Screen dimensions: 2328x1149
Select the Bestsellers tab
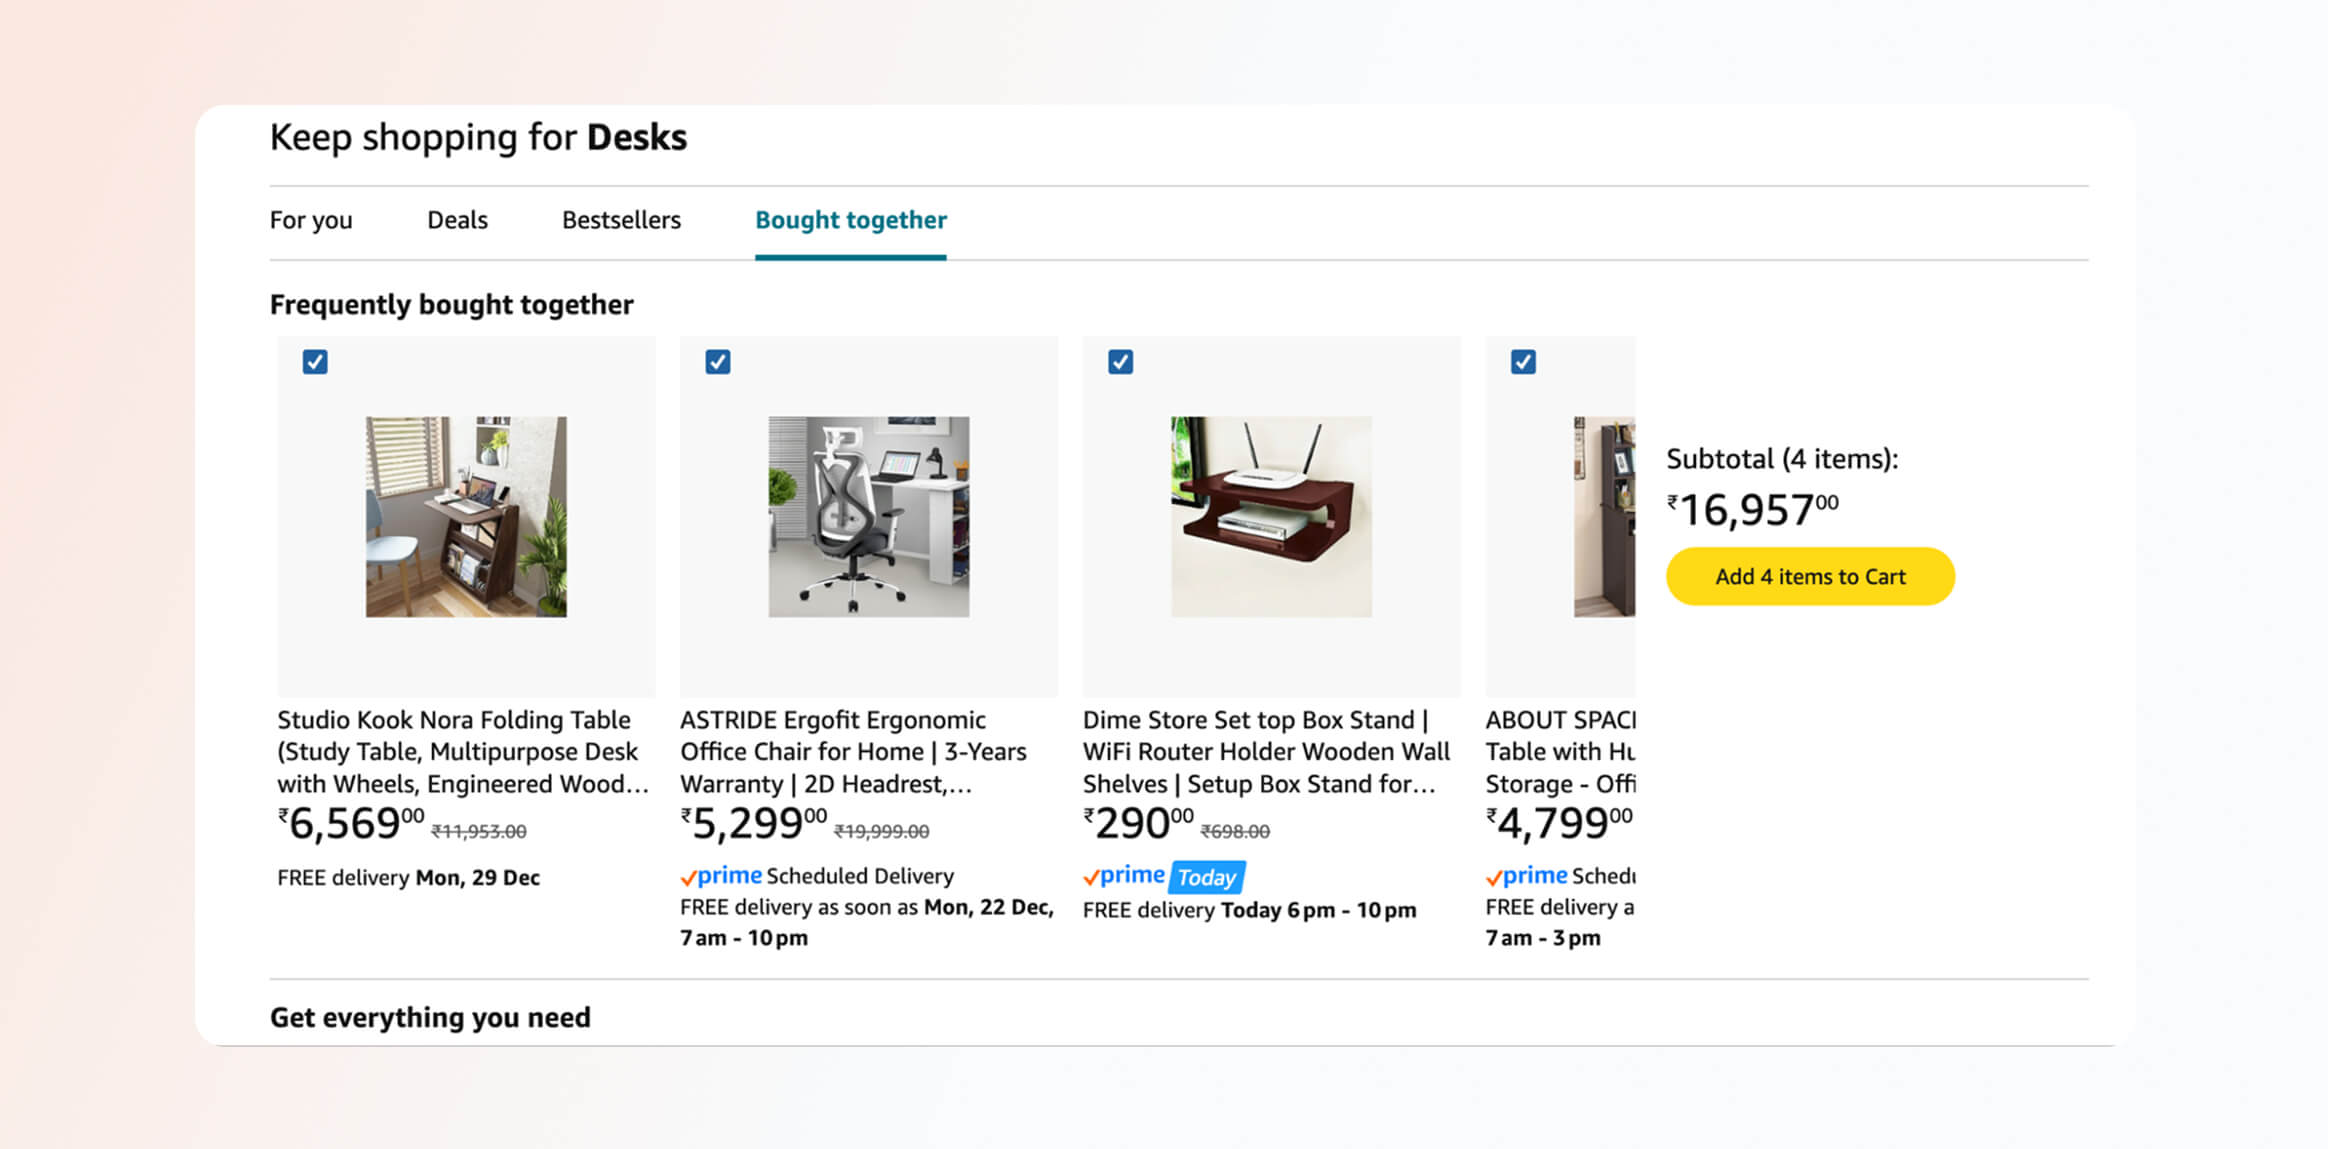click(x=620, y=219)
